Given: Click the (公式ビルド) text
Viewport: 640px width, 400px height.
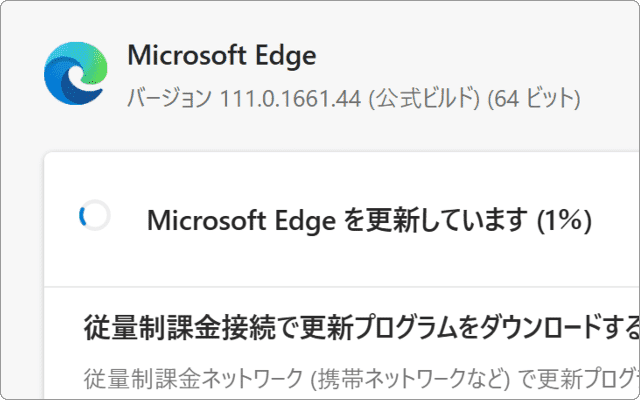Looking at the screenshot, I should pos(424,99).
